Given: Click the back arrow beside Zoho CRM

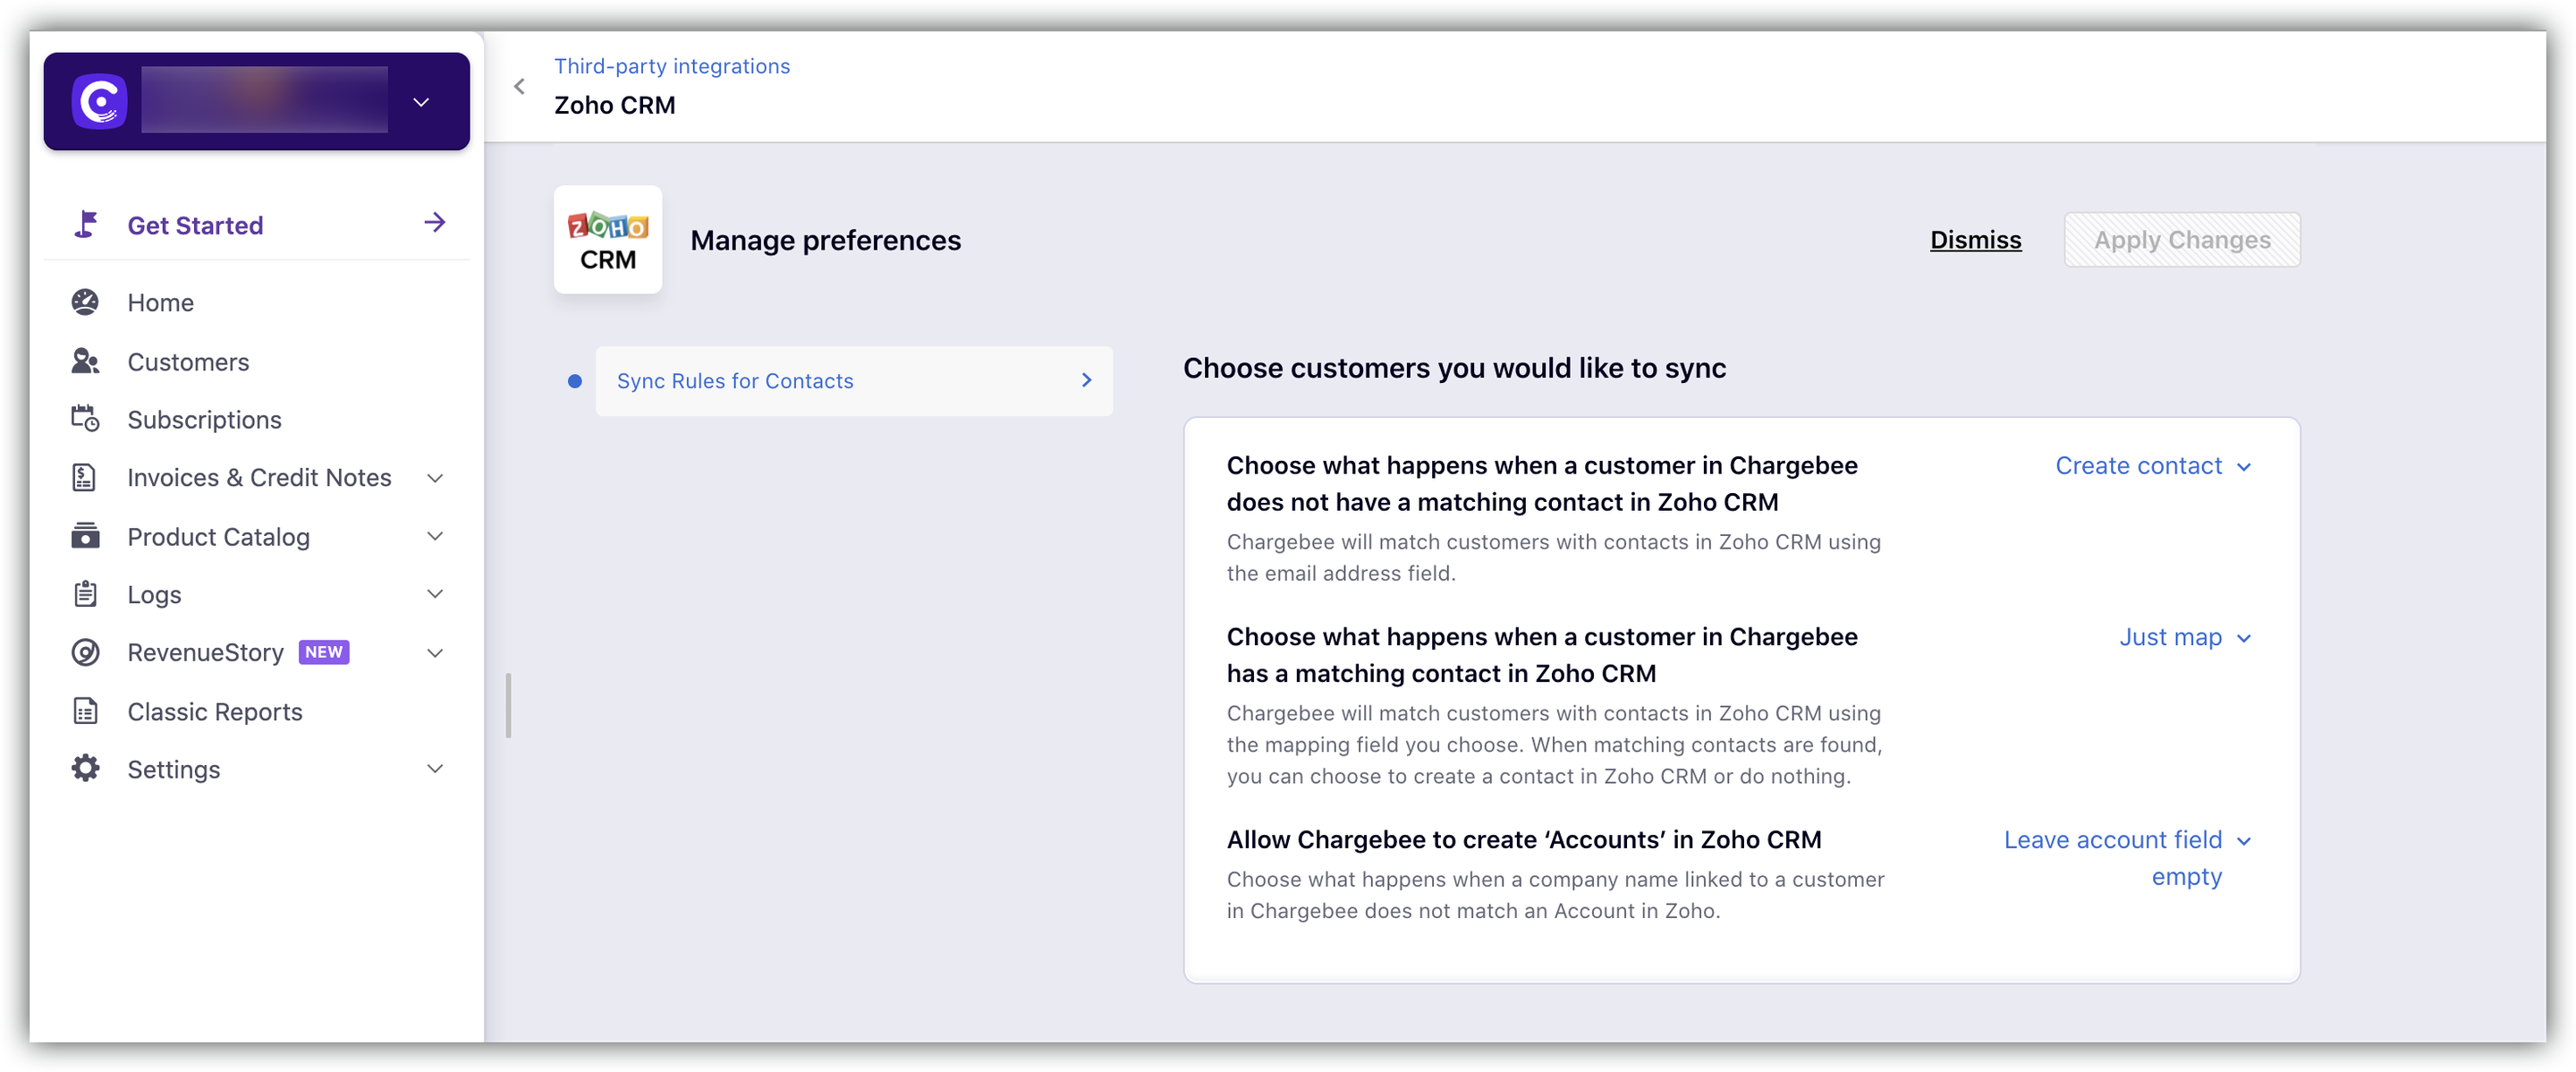Looking at the screenshot, I should (519, 86).
